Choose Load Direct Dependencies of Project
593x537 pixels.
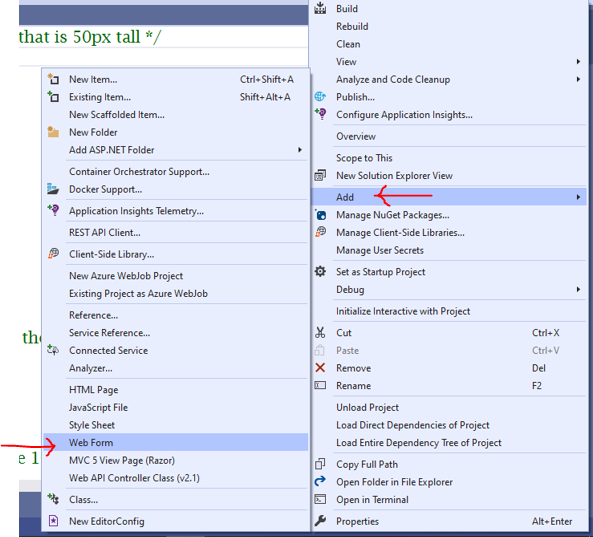pos(449,425)
